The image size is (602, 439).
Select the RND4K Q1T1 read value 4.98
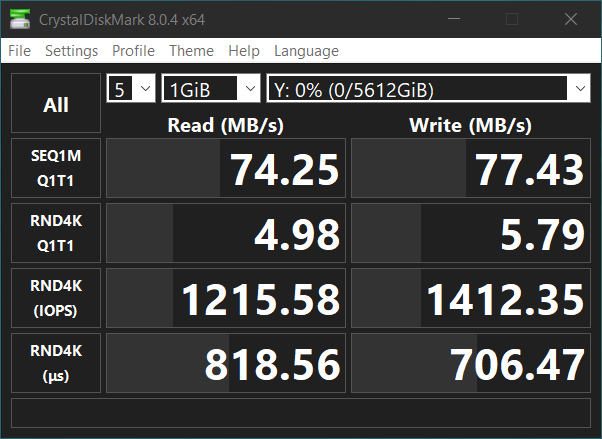(226, 233)
